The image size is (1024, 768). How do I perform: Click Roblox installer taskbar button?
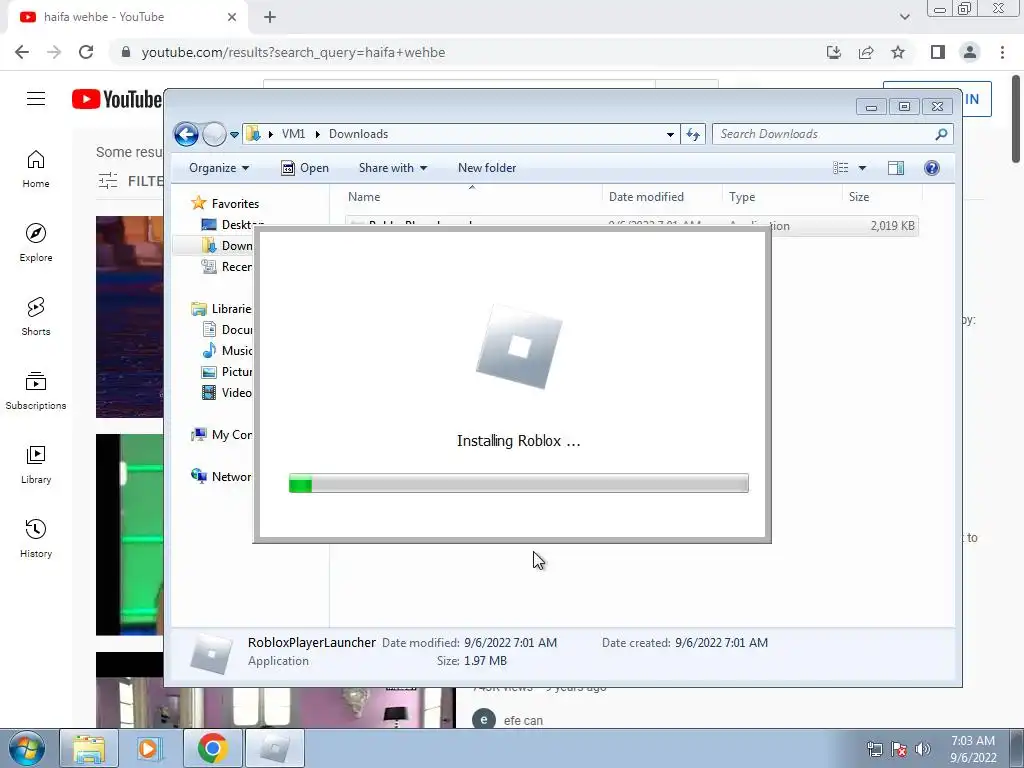tap(274, 748)
